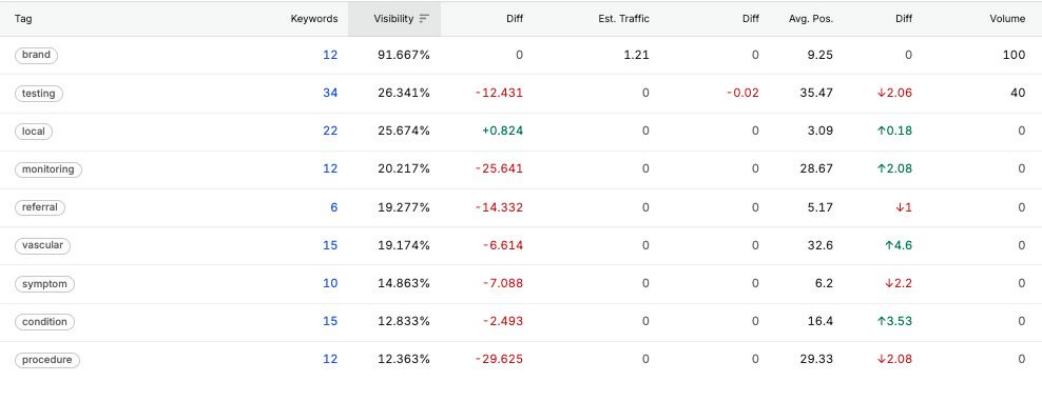Image resolution: width=1042 pixels, height=395 pixels.
Task: Click keyword count 6 in referral row
Action: point(334,207)
